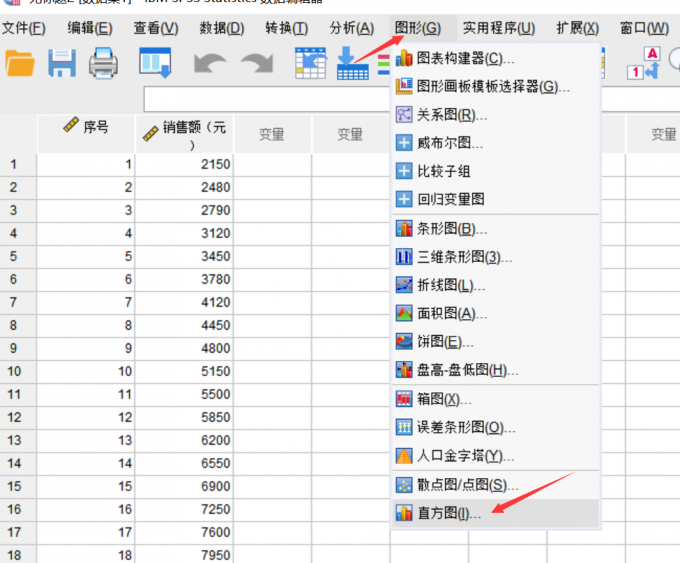
Task: Choose 3-D Bar chart (三维条形图) item
Action: tap(496, 257)
